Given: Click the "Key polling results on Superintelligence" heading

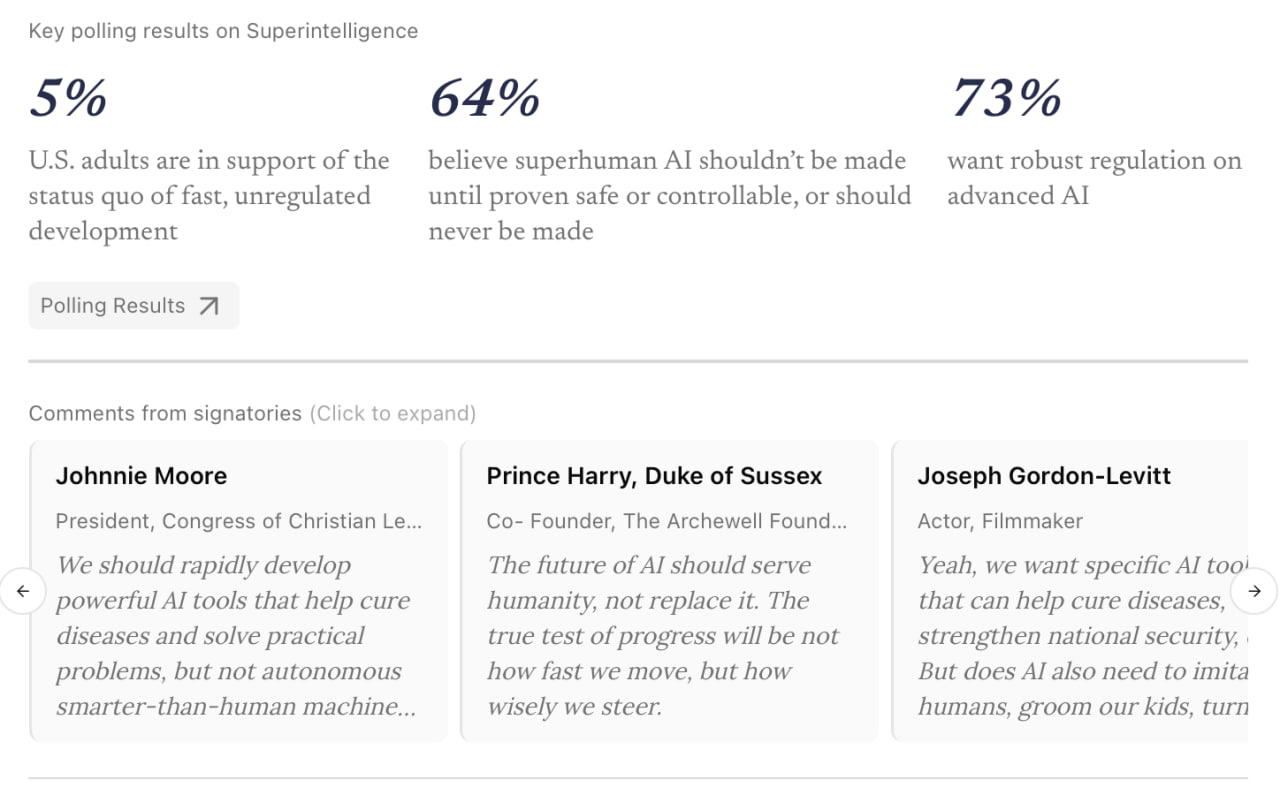Looking at the screenshot, I should 223,31.
